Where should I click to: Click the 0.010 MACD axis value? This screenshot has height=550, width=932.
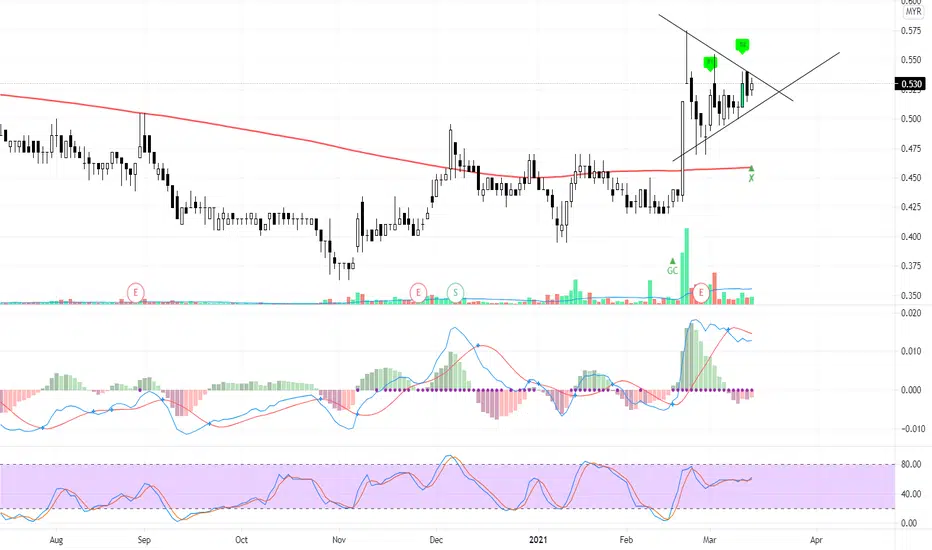point(911,351)
